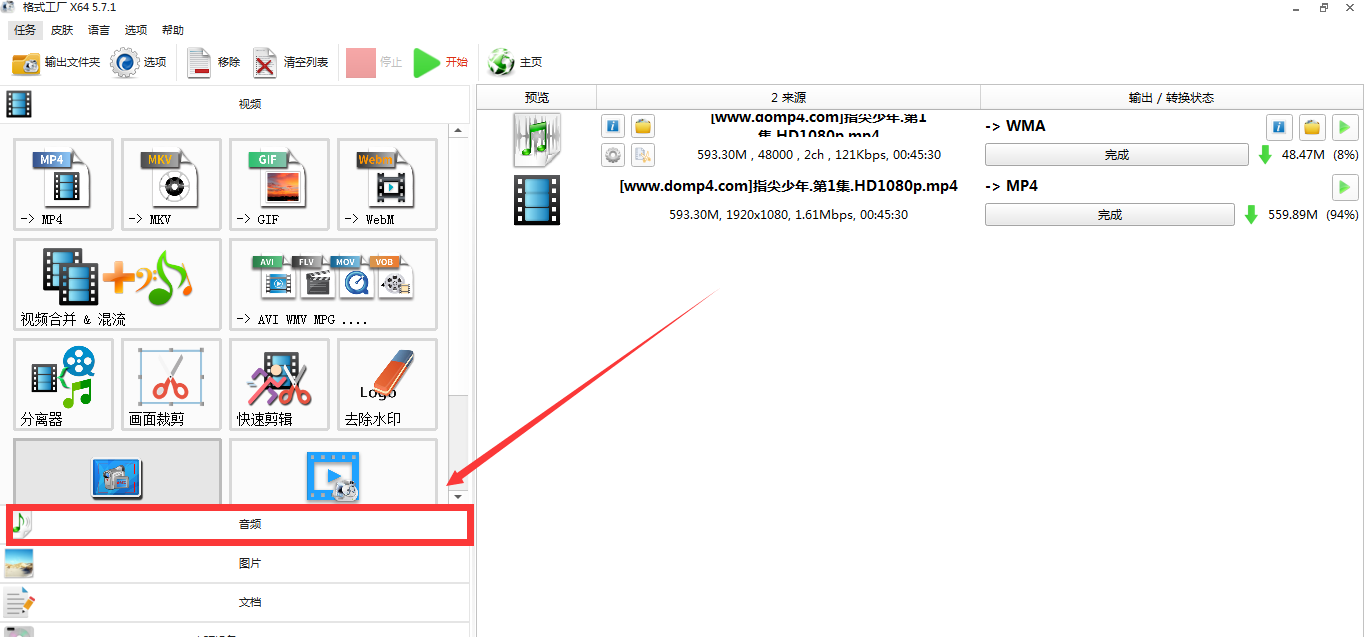
Task: Click the 预览 column header
Action: [537, 97]
